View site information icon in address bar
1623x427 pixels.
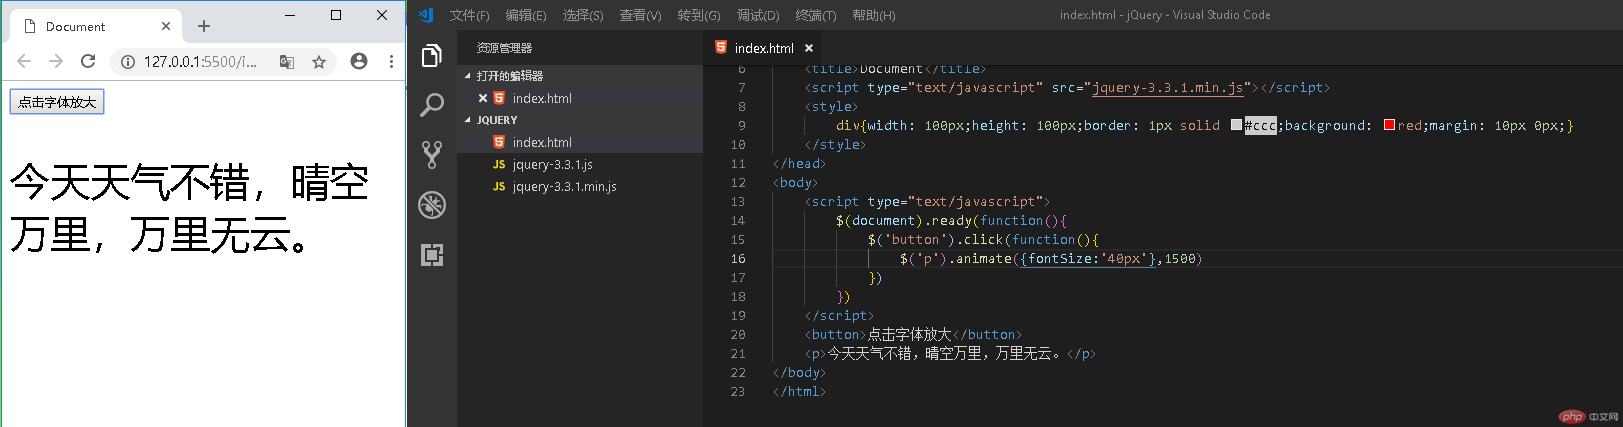128,62
